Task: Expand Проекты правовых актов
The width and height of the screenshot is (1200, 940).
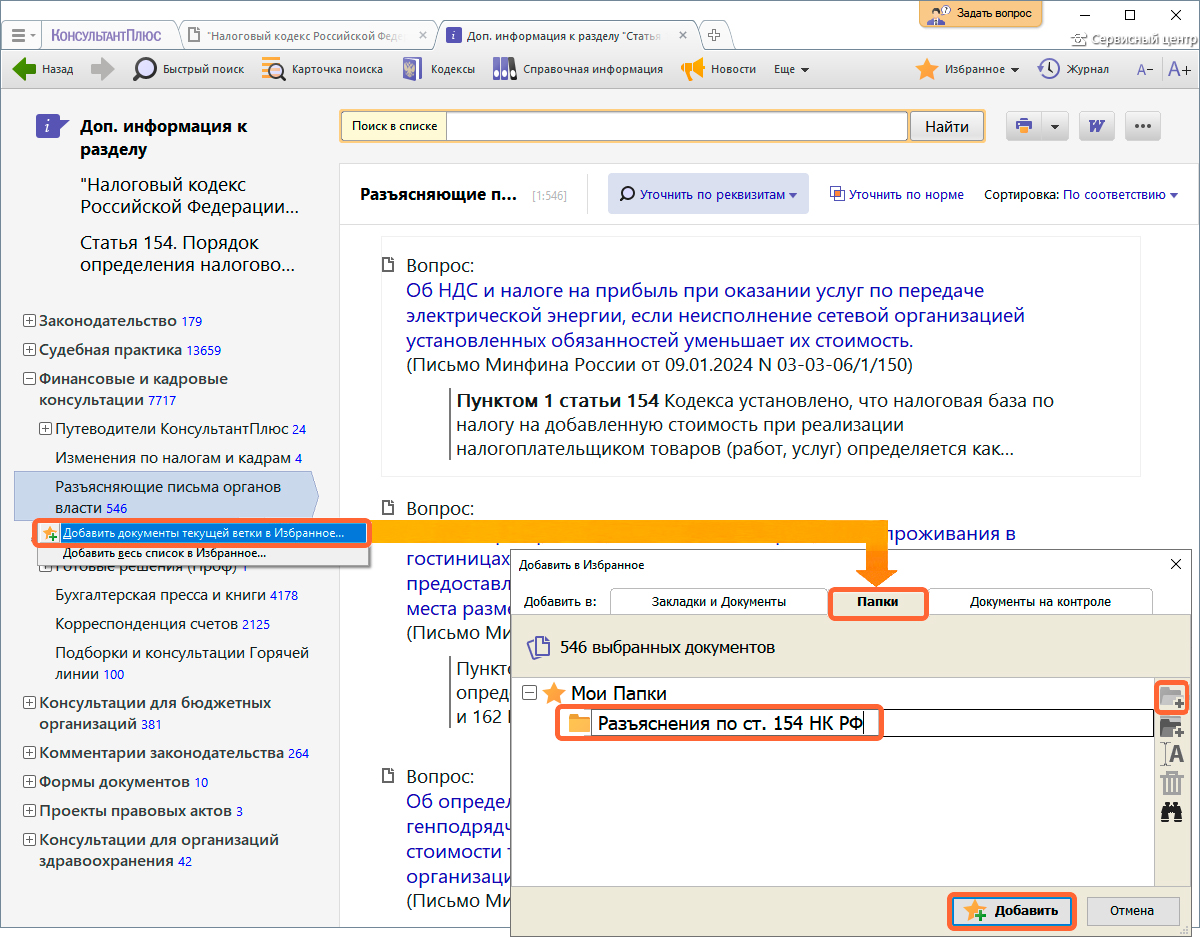Action: point(30,810)
